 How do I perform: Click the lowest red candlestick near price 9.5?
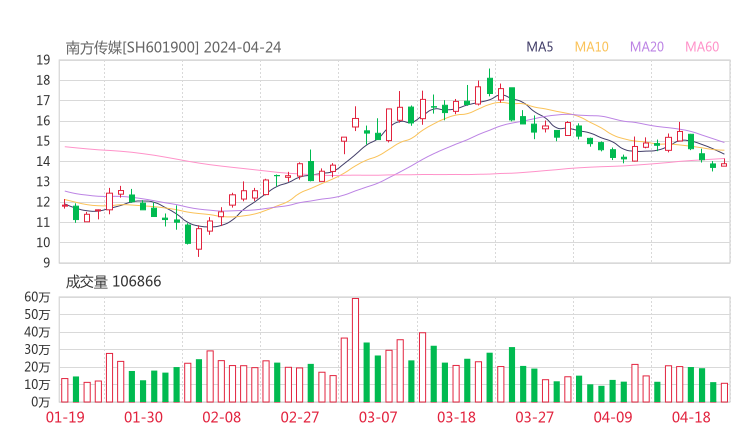click(199, 239)
